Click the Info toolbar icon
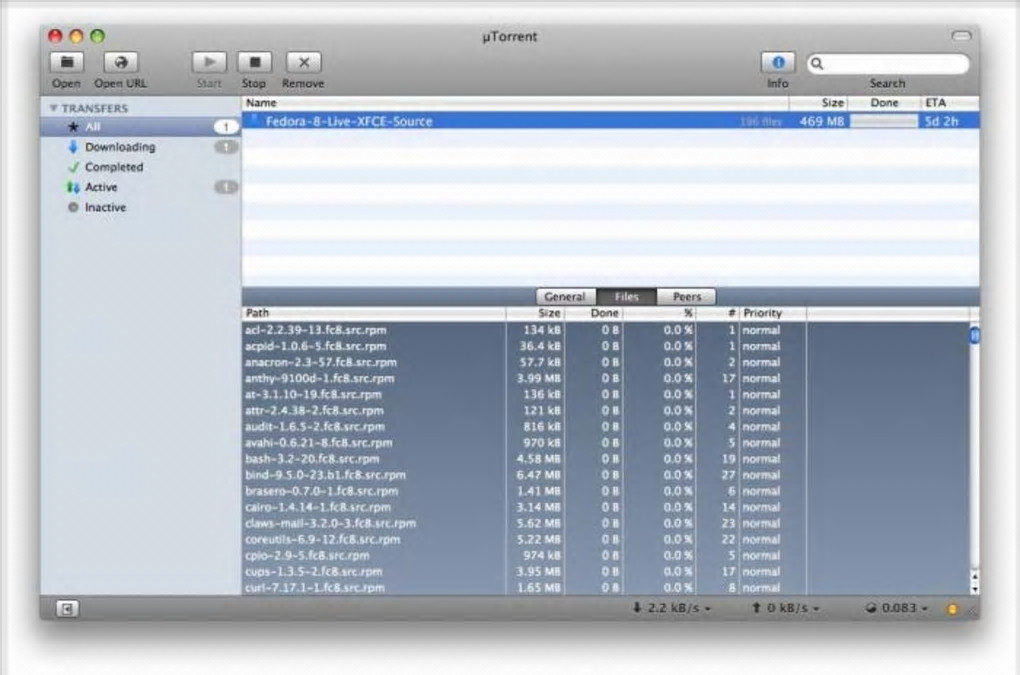This screenshot has width=1020, height=675. pyautogui.click(x=778, y=62)
